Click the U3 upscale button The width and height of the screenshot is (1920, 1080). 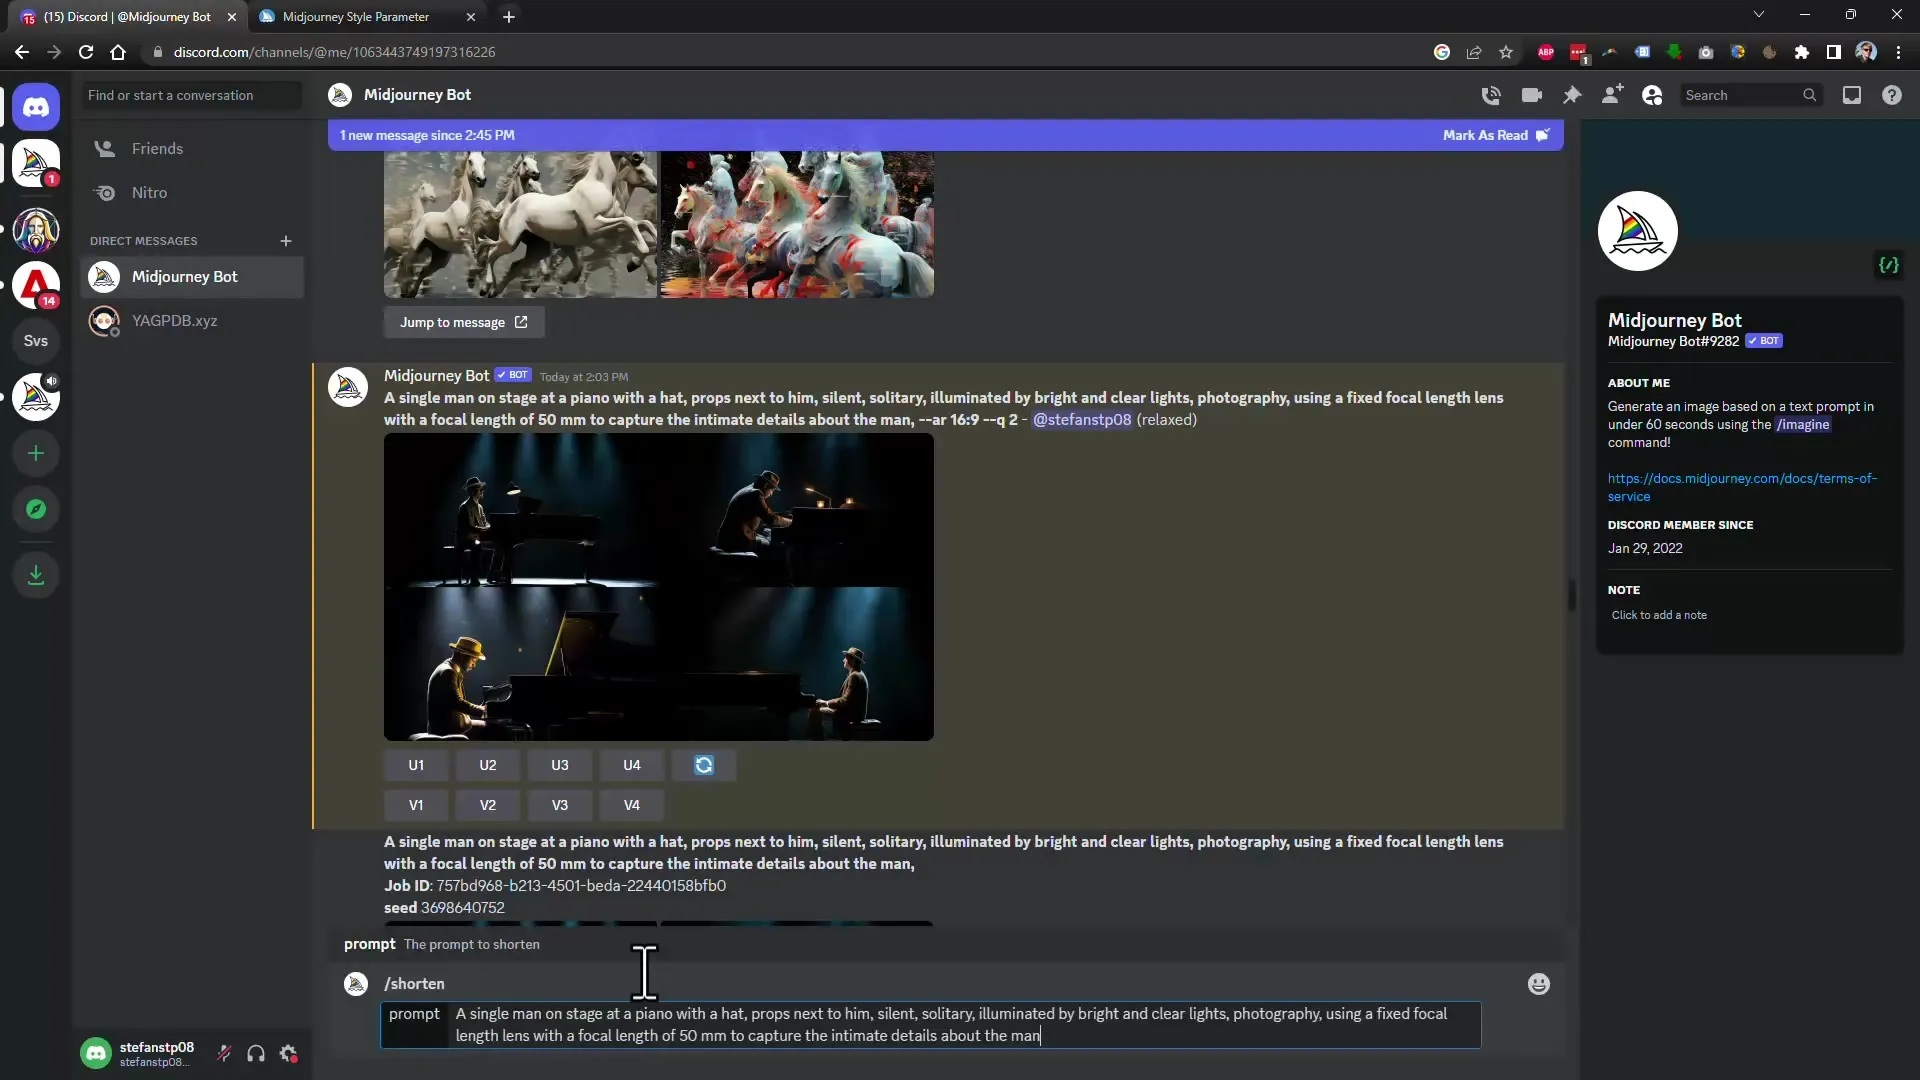tap(559, 765)
